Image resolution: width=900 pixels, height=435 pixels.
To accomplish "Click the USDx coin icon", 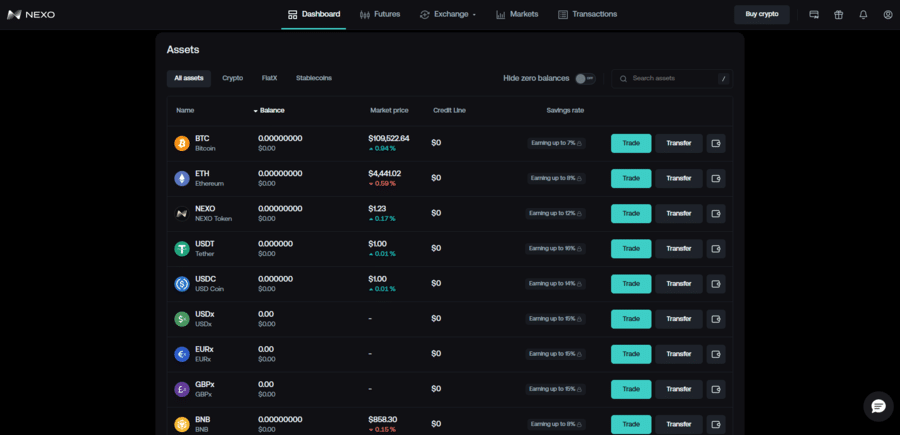I will 182,319.
